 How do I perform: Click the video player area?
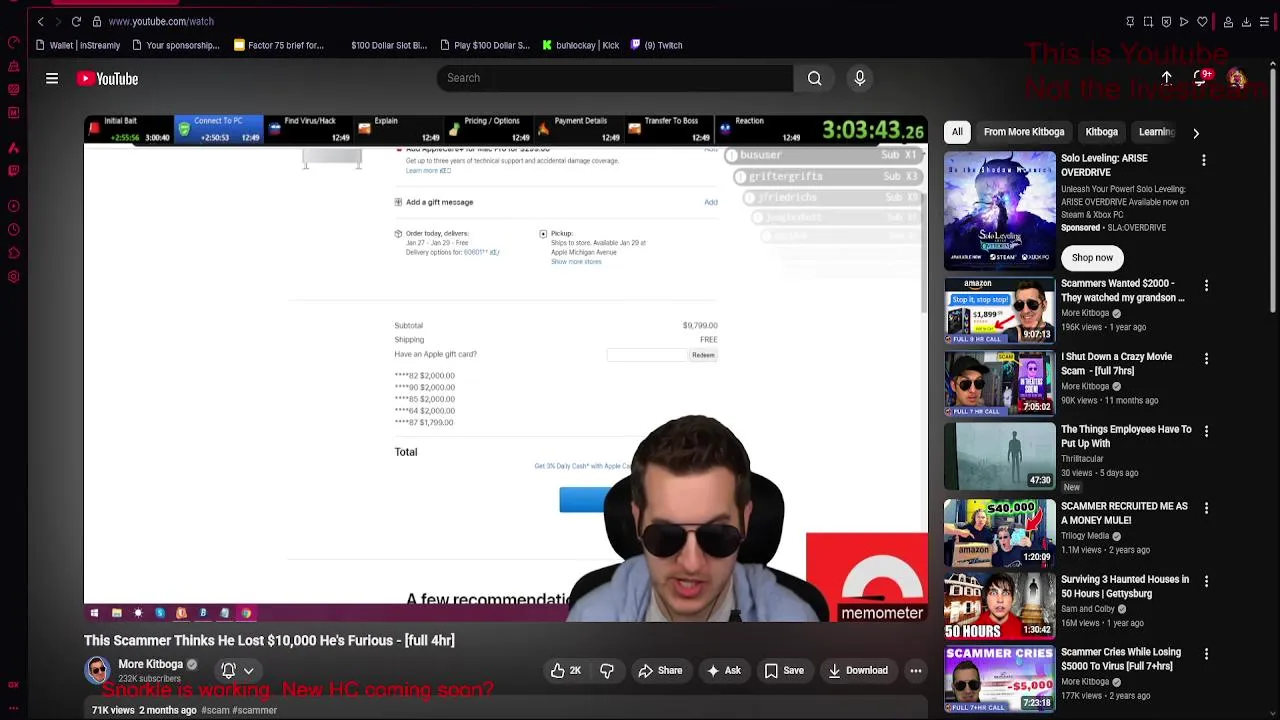[x=505, y=370]
